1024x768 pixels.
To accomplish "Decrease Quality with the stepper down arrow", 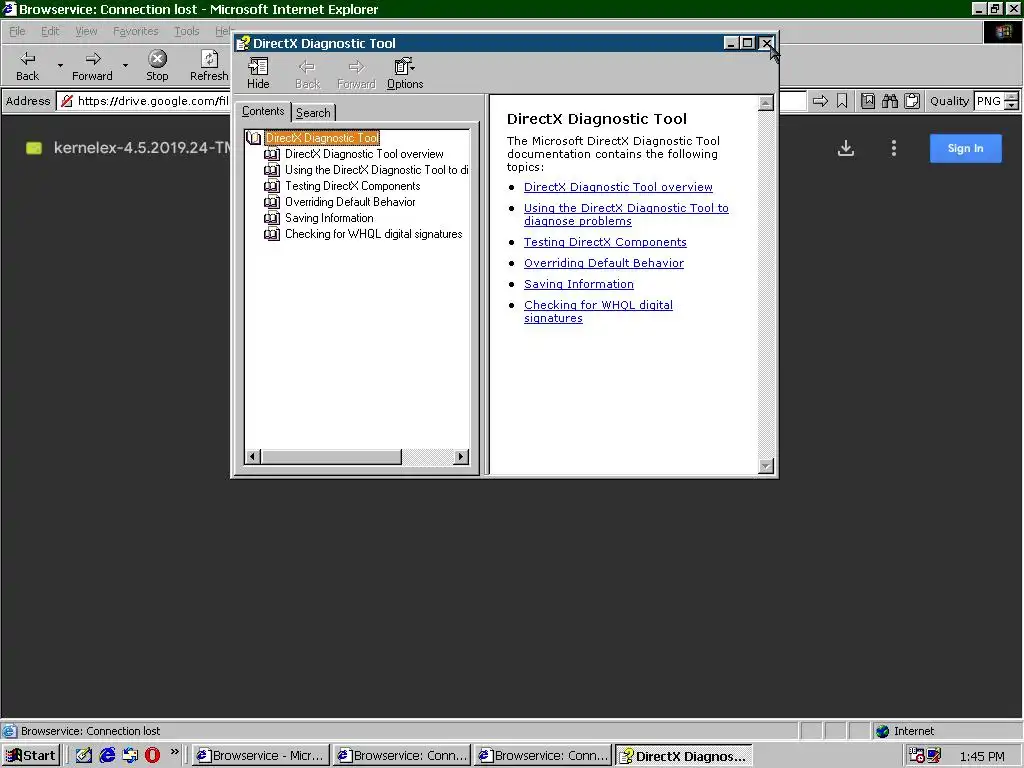I will [x=1012, y=106].
